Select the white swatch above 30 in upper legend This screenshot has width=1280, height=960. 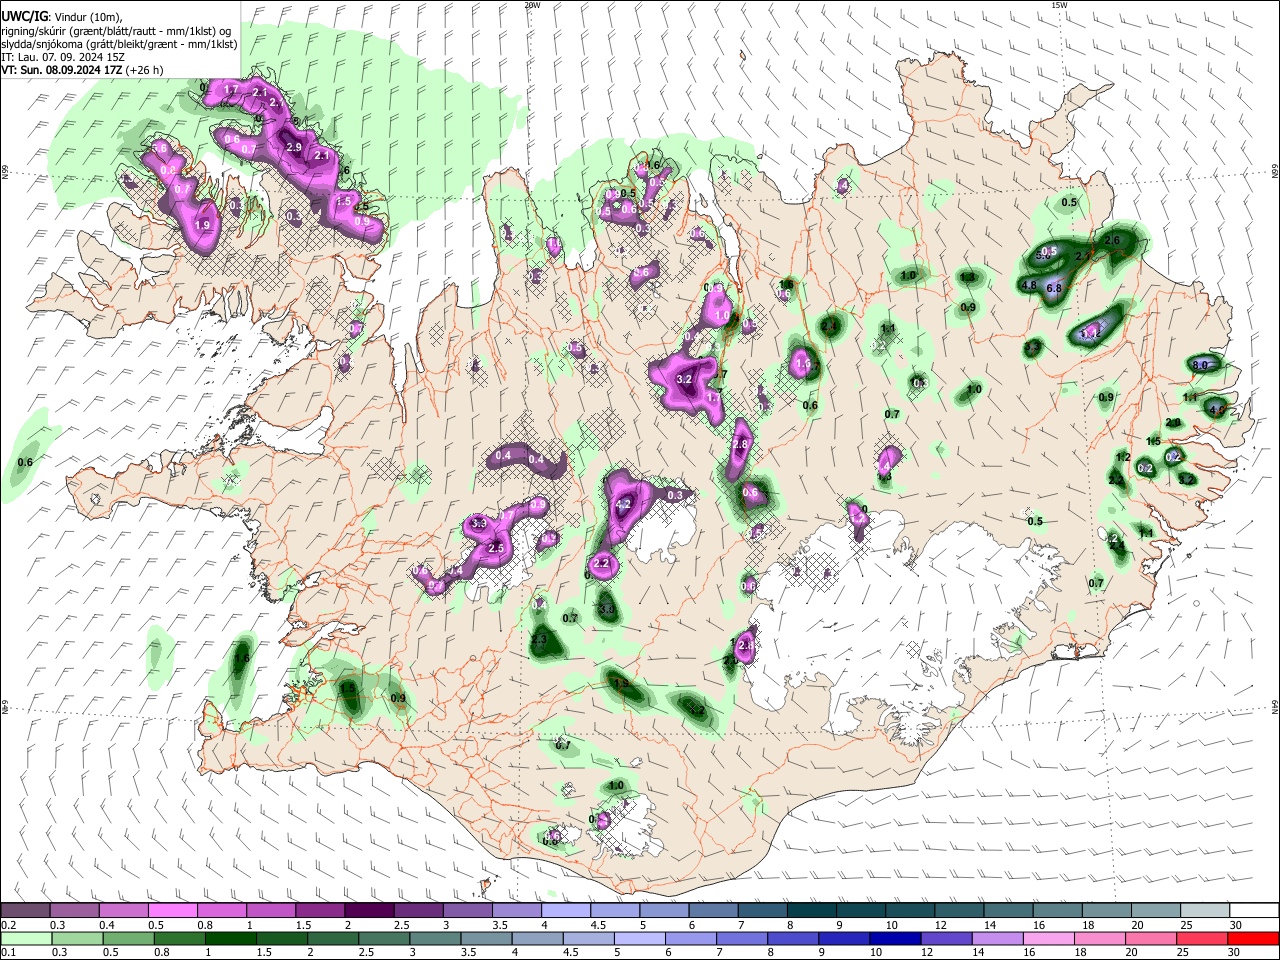click(1254, 911)
